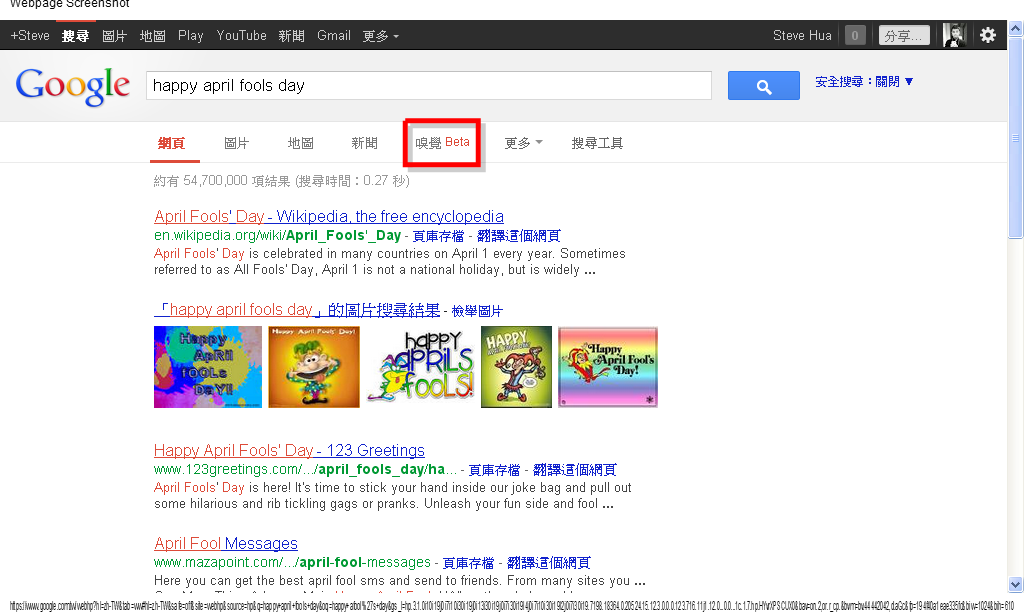Open Happy April Fools' Day - 123 Greetings result
This screenshot has width=1024, height=612.
[x=289, y=450]
